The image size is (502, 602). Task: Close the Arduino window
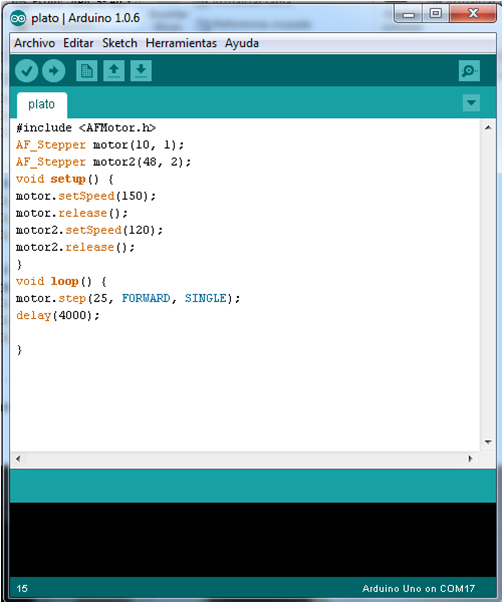coord(473,14)
